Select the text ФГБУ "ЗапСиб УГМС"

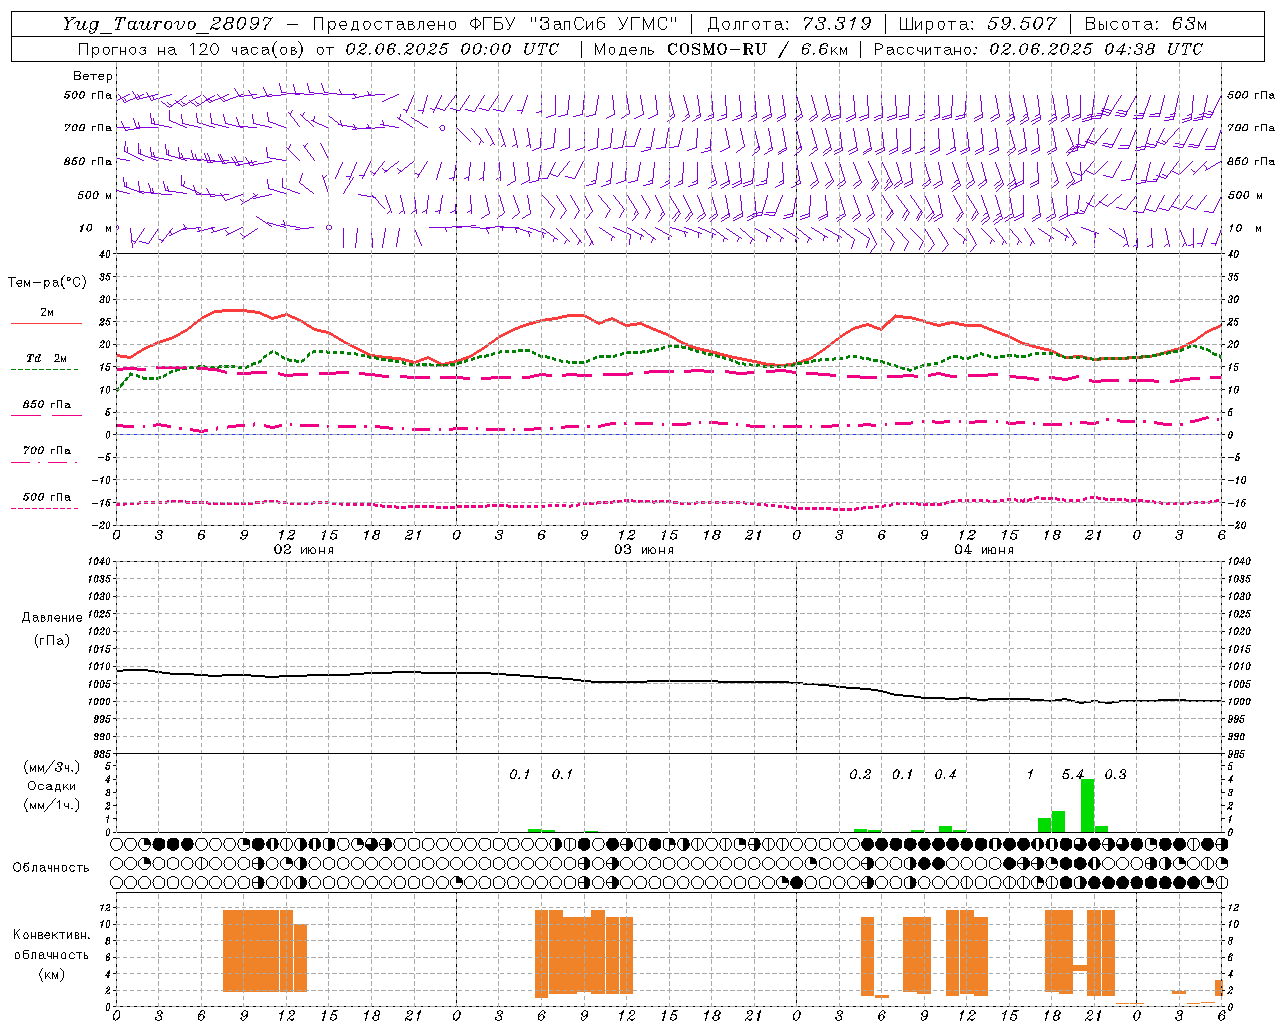(573, 24)
